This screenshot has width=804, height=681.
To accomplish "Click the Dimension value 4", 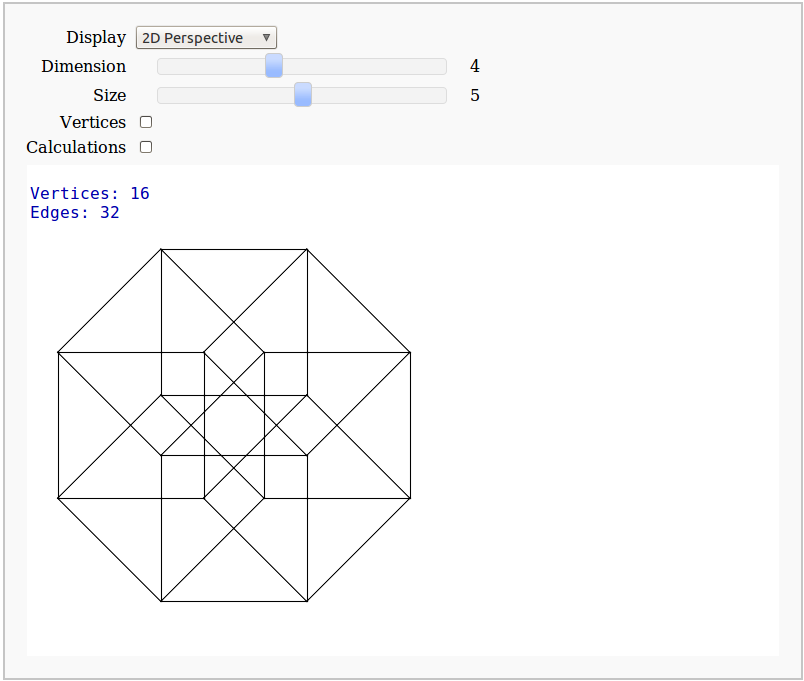I will (475, 66).
